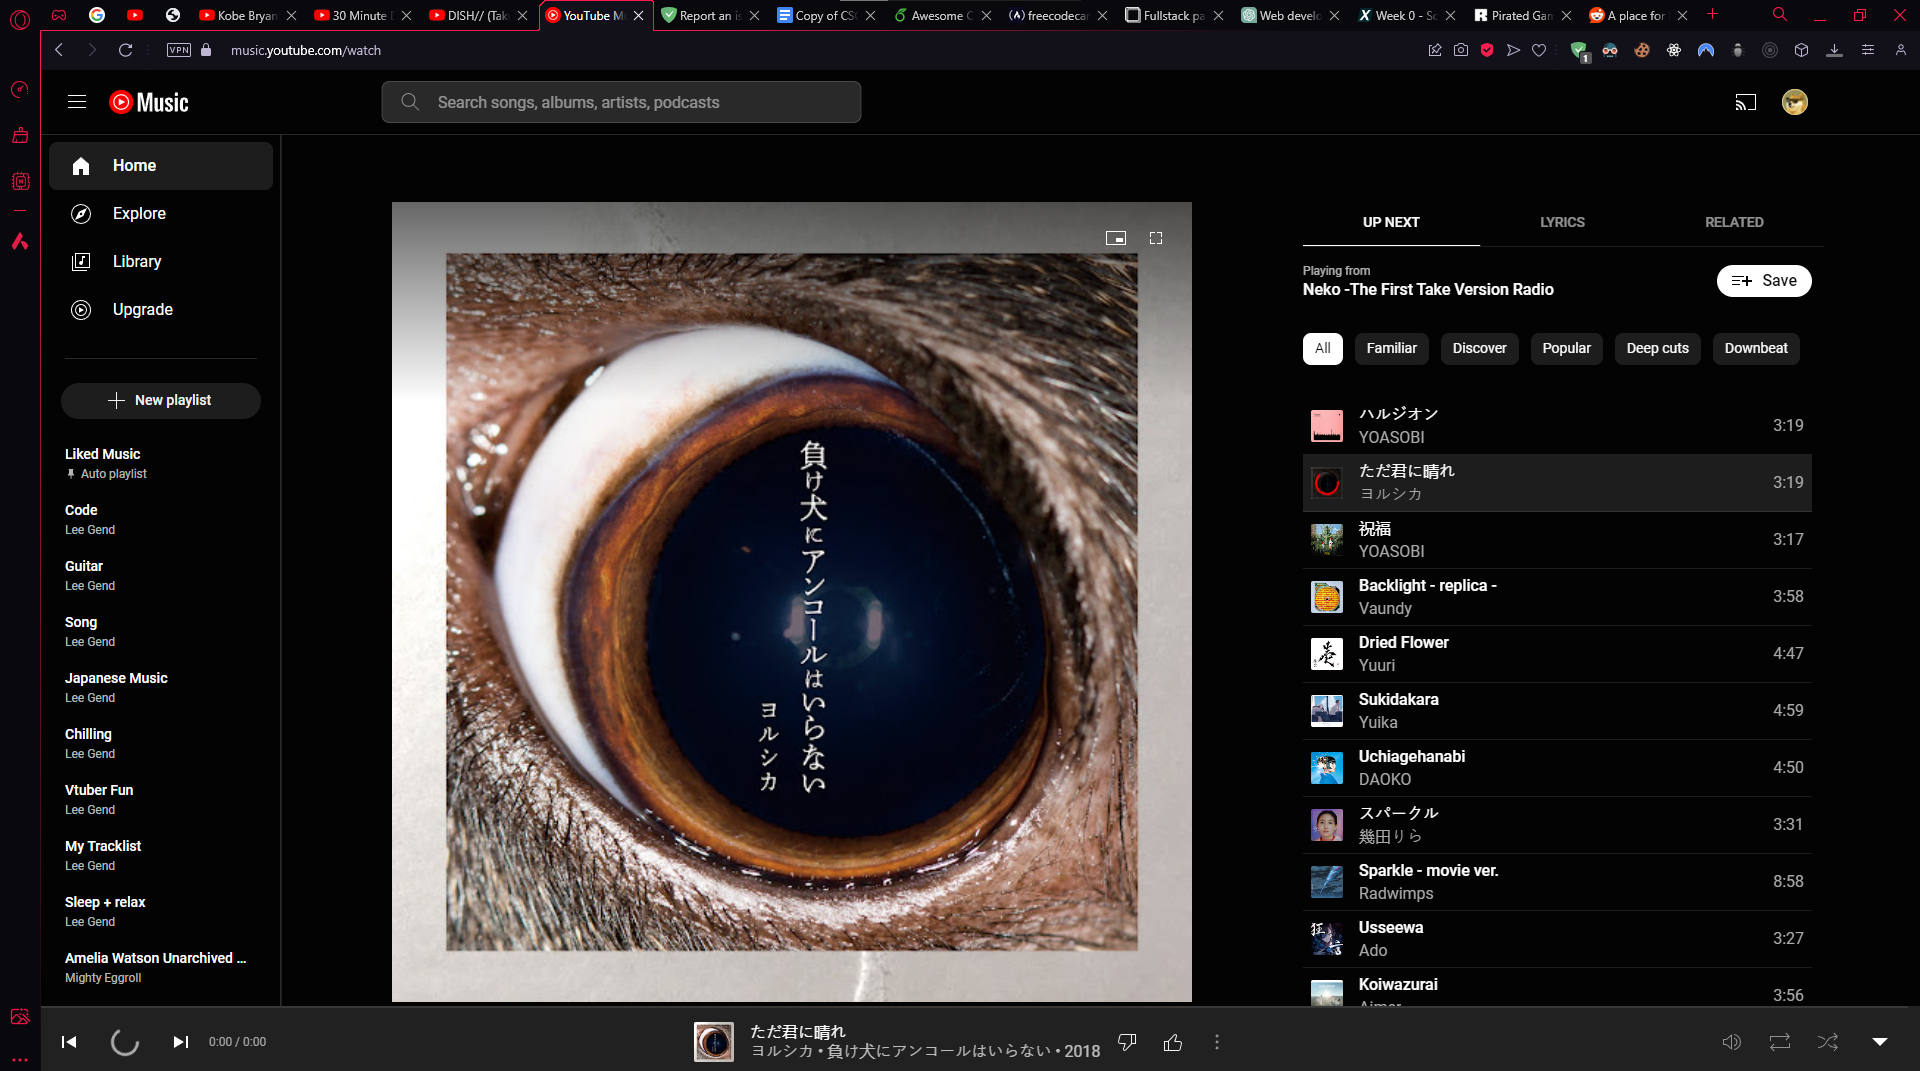Open the Related tab

[1734, 222]
